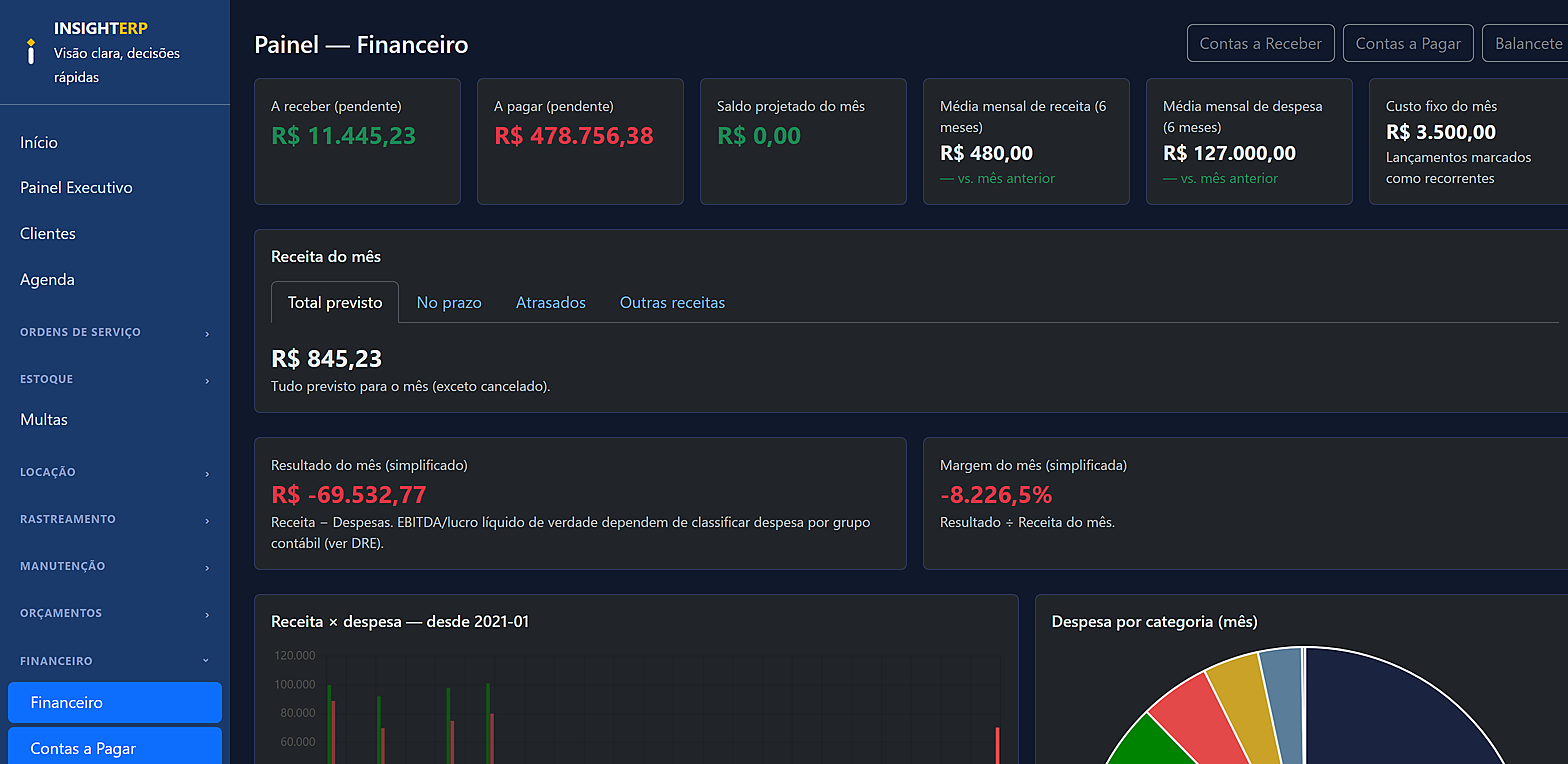This screenshot has height=764, width=1568.
Task: Expand the Locação section chevron
Action: (x=207, y=473)
